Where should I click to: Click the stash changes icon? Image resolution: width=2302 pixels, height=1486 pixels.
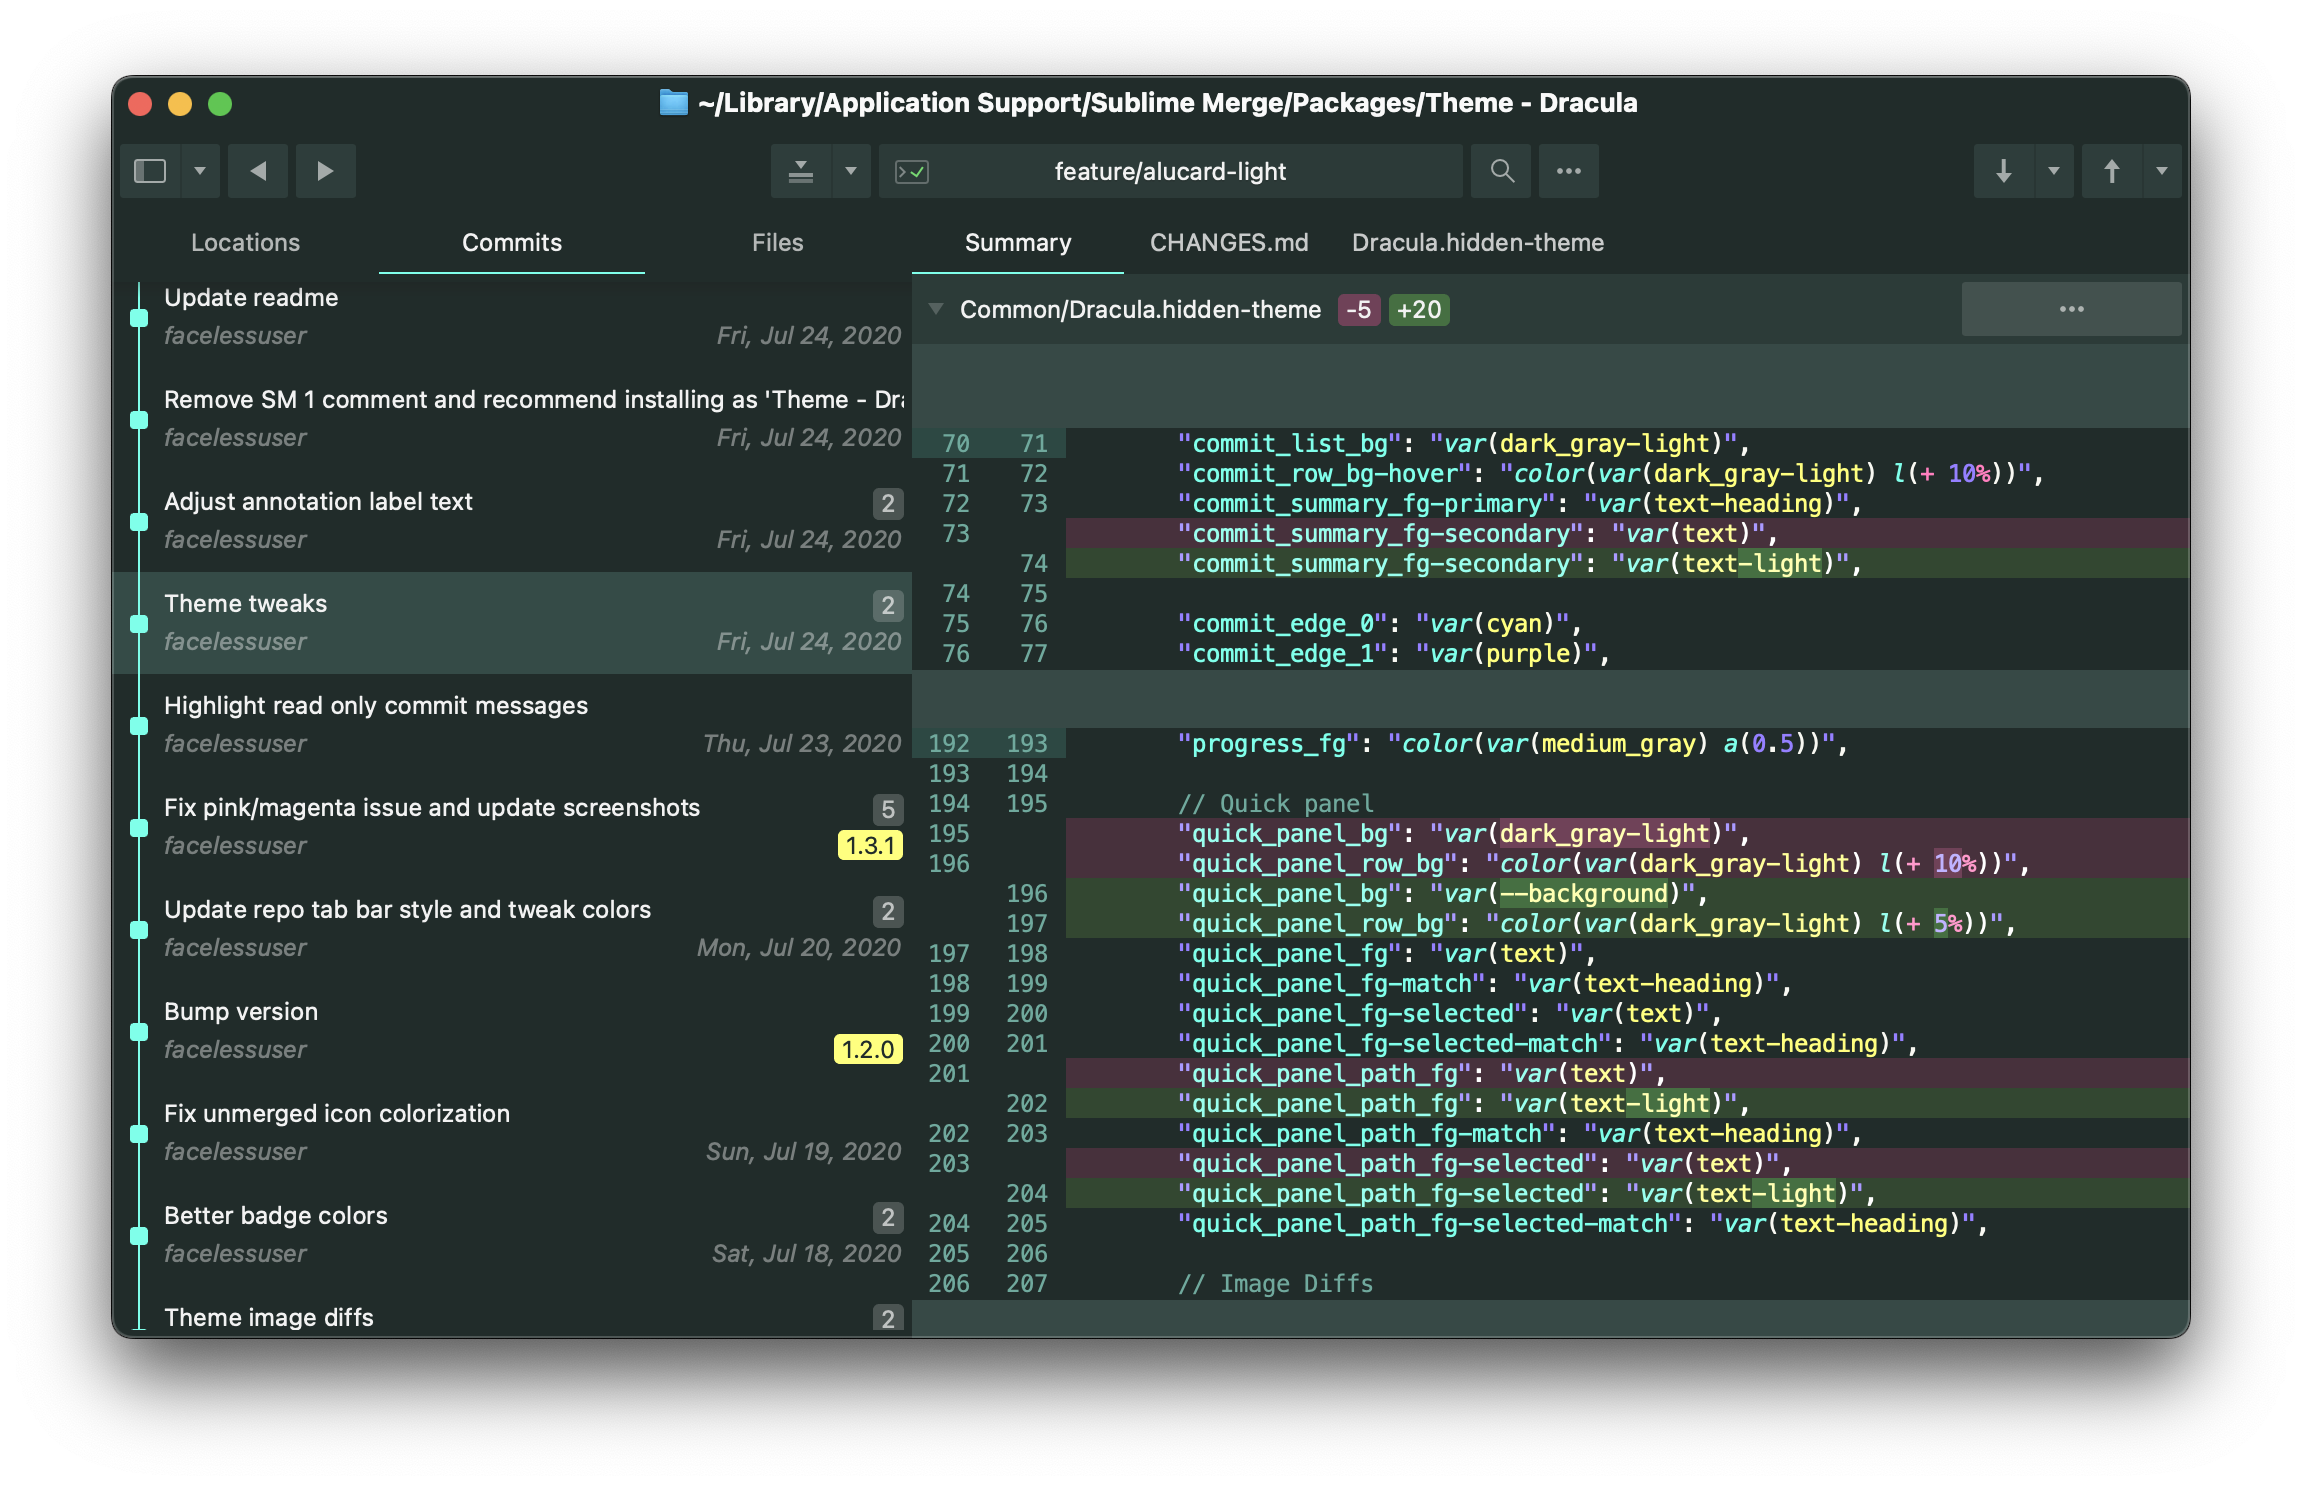pyautogui.click(x=801, y=171)
